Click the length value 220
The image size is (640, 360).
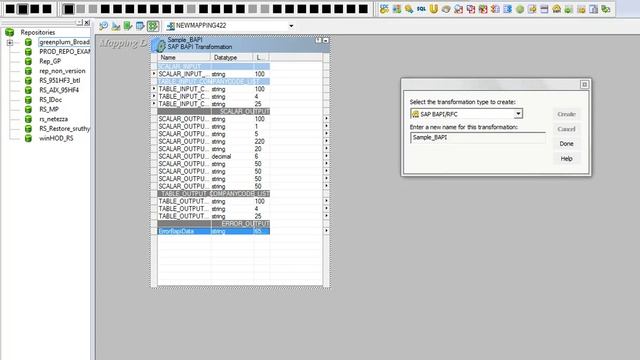tap(260, 142)
